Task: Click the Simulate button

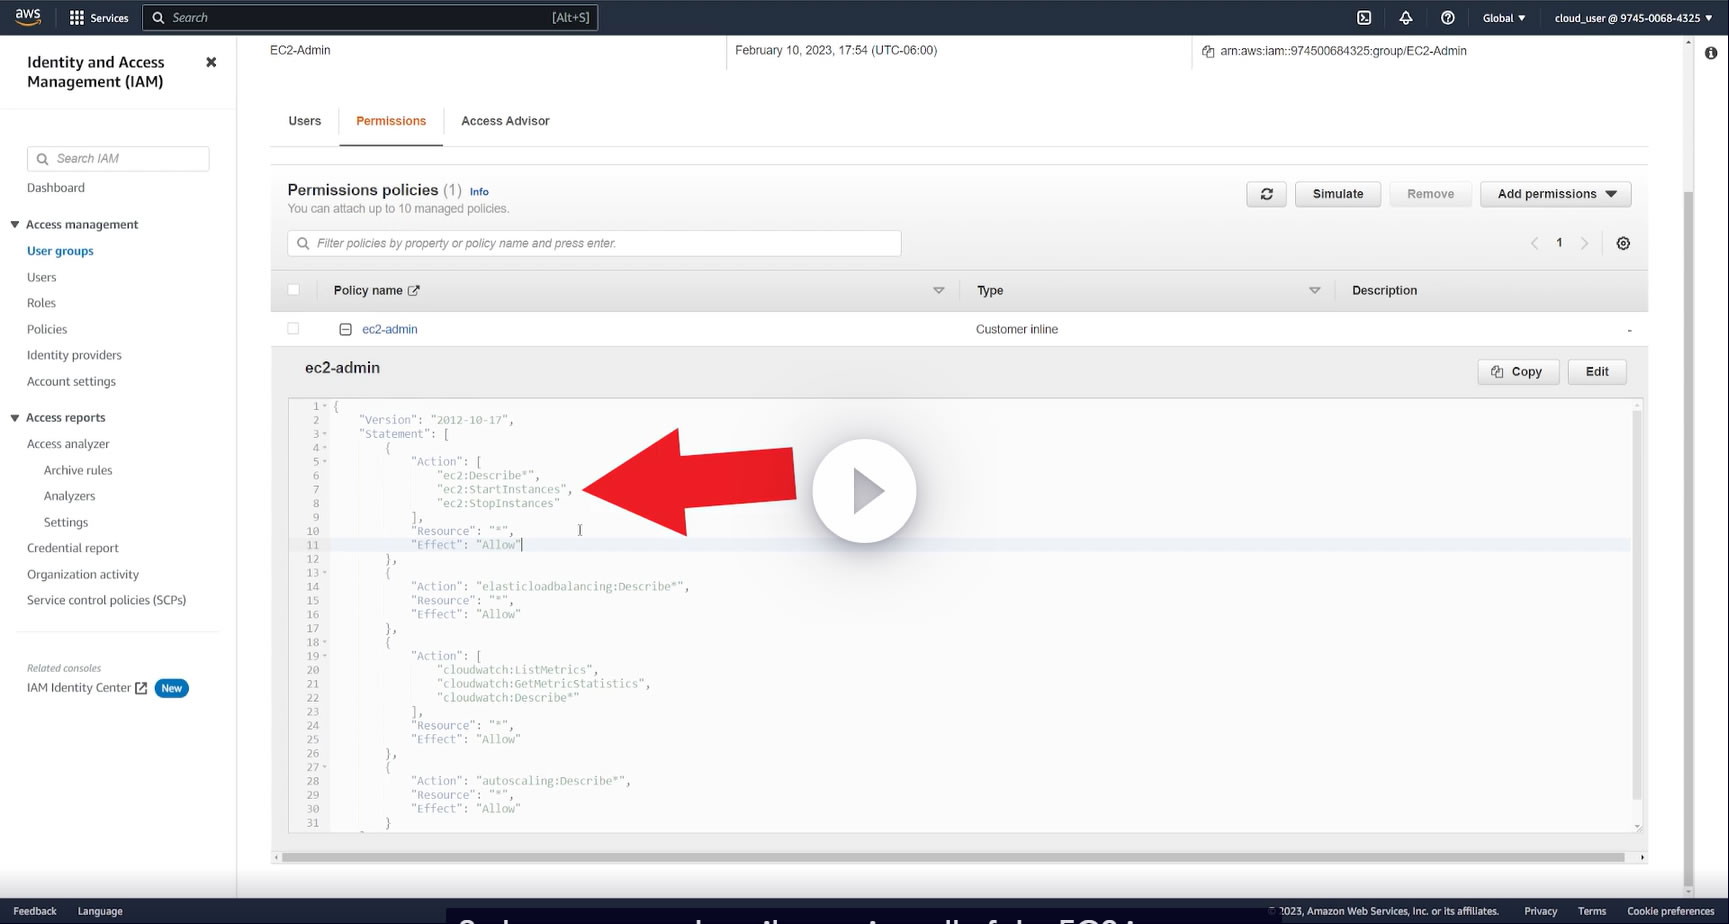Action: (x=1338, y=194)
